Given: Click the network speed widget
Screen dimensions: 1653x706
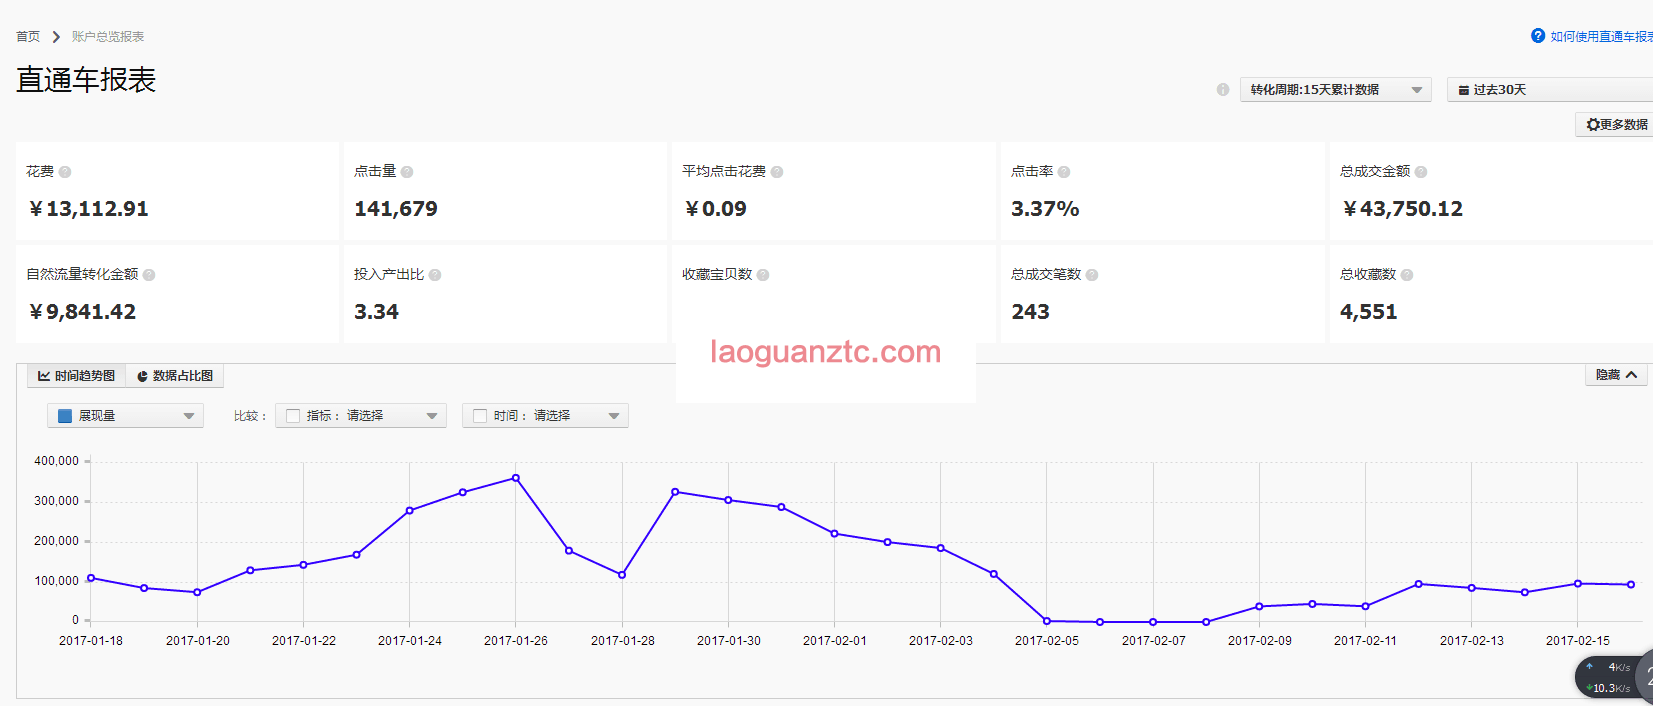Looking at the screenshot, I should (x=1613, y=678).
